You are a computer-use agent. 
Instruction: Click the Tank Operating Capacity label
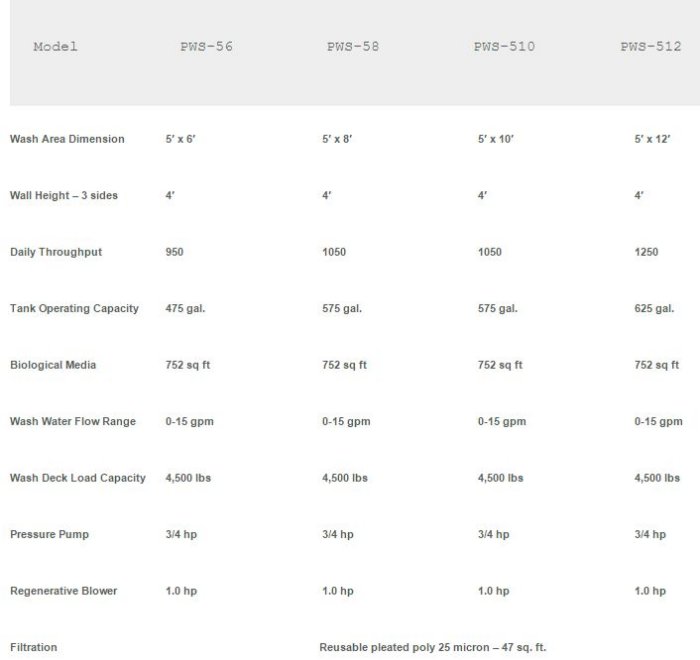tap(74, 308)
